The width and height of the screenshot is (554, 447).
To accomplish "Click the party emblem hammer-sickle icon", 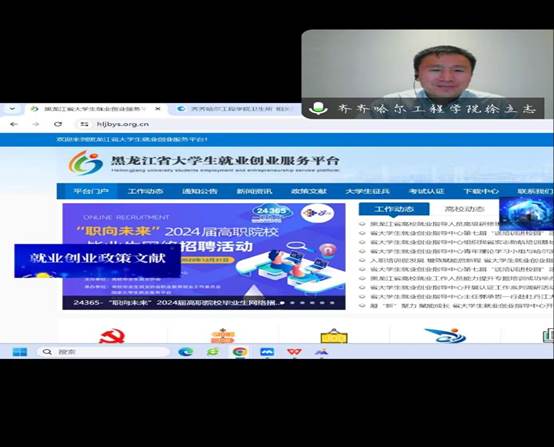I will (x=112, y=336).
